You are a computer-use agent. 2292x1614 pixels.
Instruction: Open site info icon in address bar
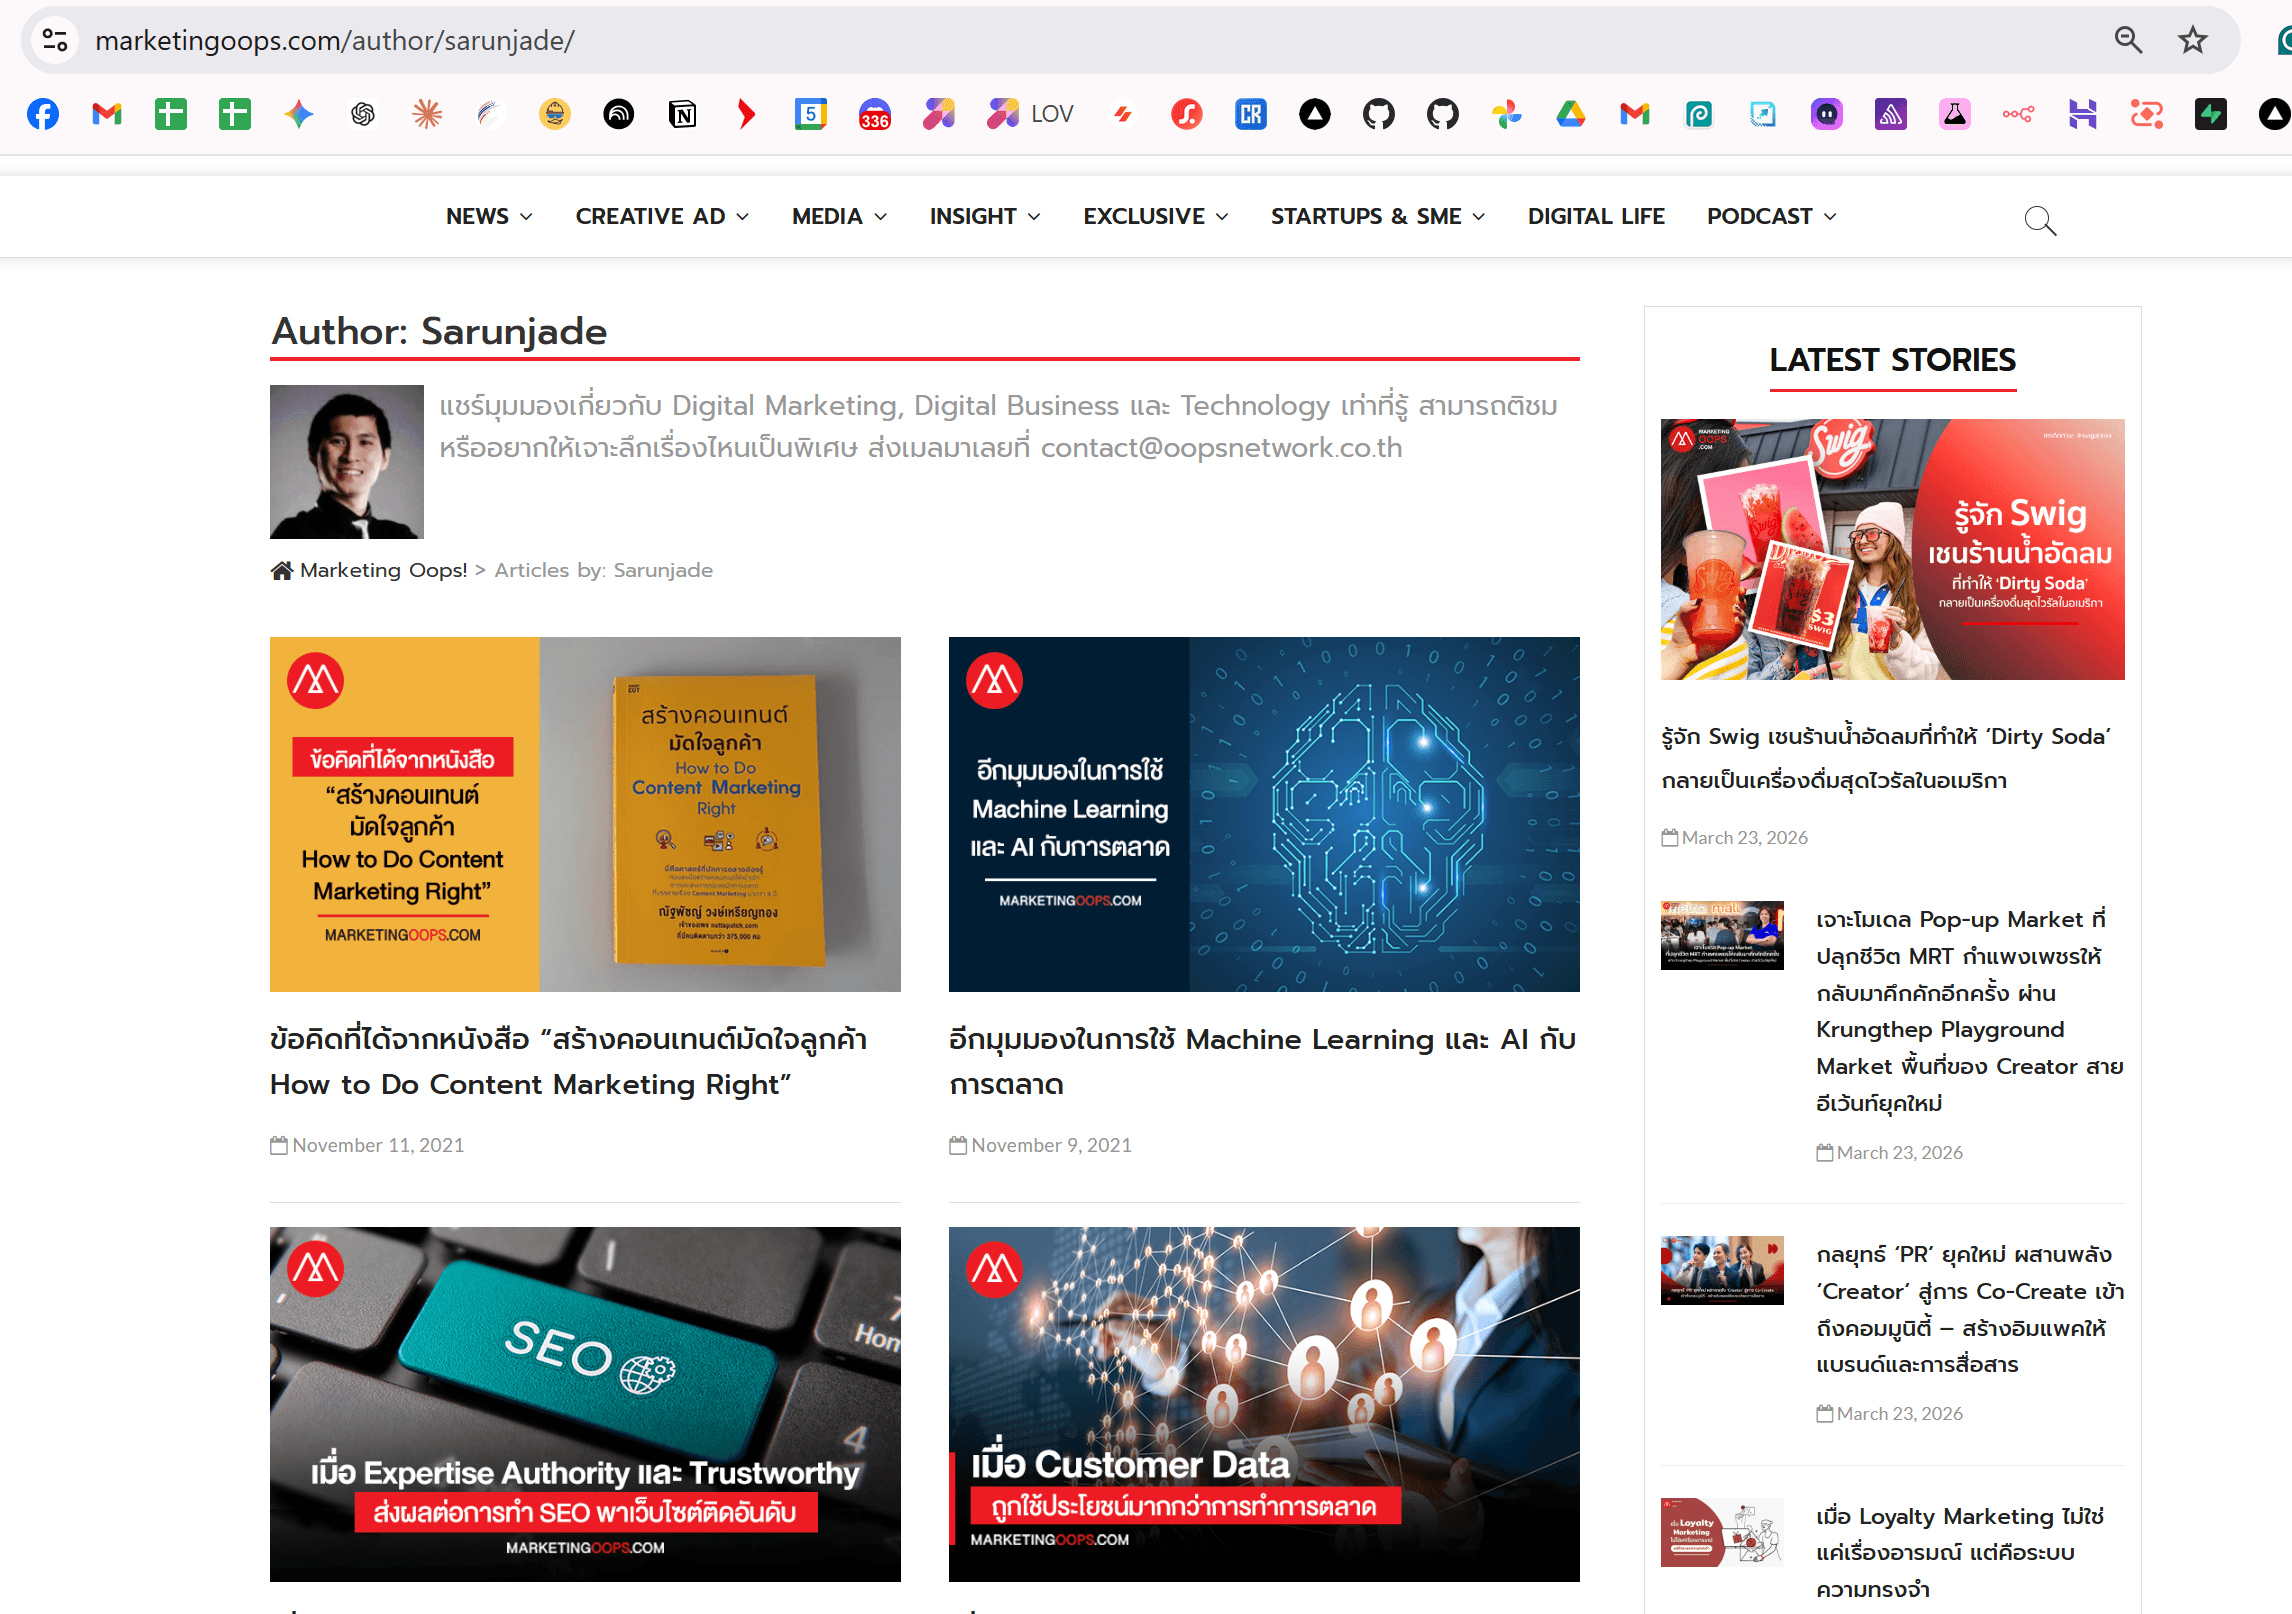coord(55,40)
